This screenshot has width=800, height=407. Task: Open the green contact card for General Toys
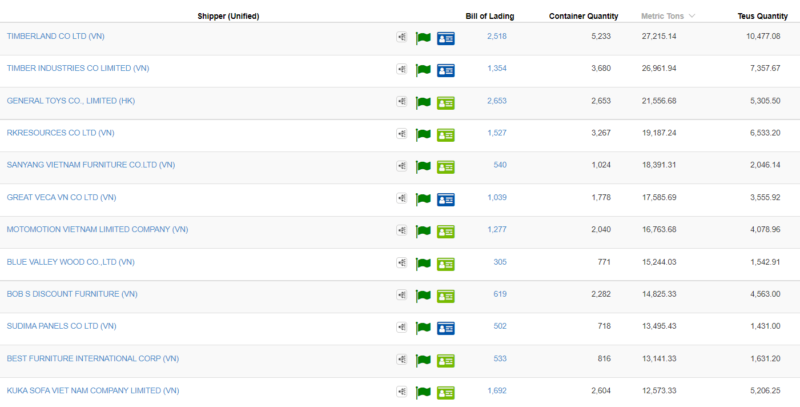tap(445, 102)
